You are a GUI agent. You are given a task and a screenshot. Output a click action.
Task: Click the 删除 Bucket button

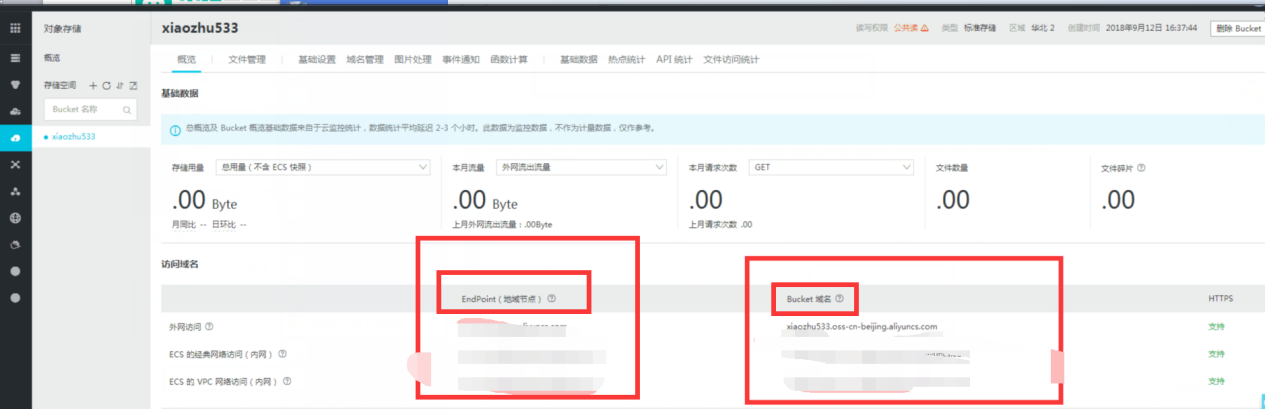click(1237, 28)
